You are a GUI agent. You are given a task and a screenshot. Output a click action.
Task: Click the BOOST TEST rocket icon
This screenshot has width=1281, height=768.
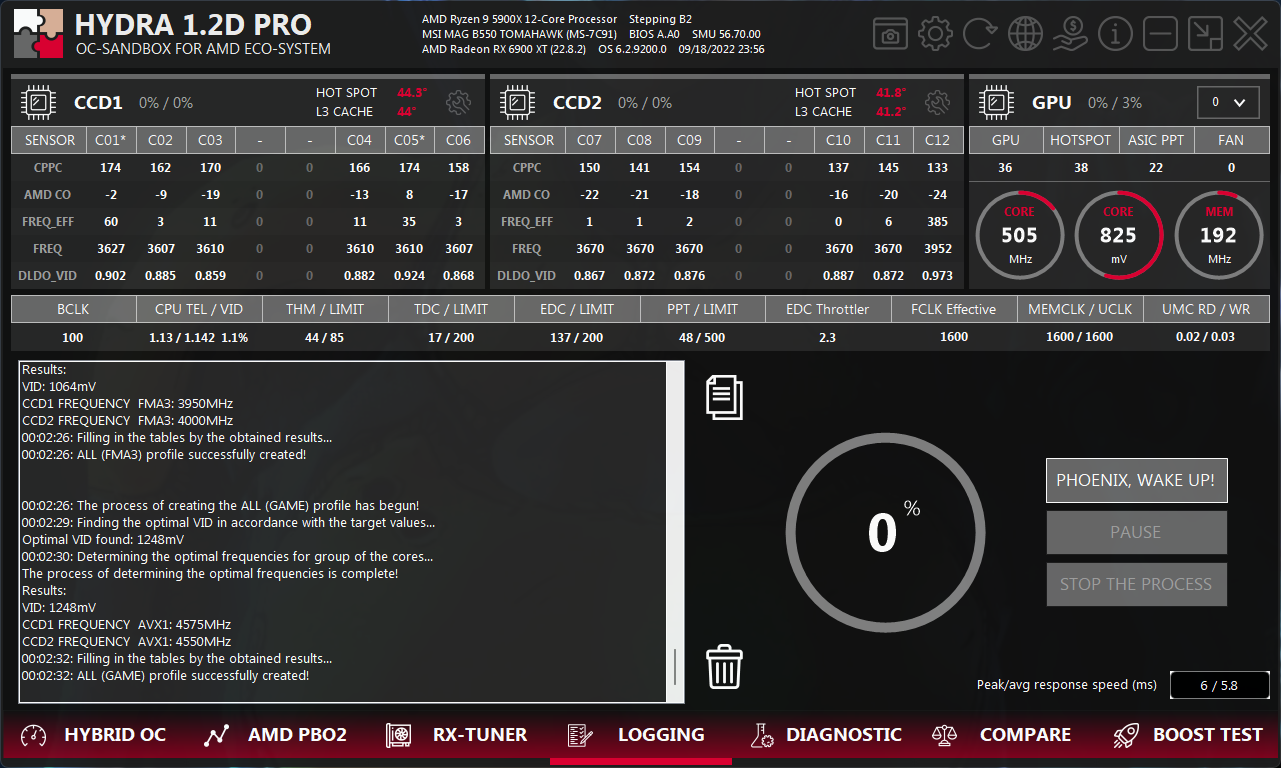click(x=1126, y=735)
